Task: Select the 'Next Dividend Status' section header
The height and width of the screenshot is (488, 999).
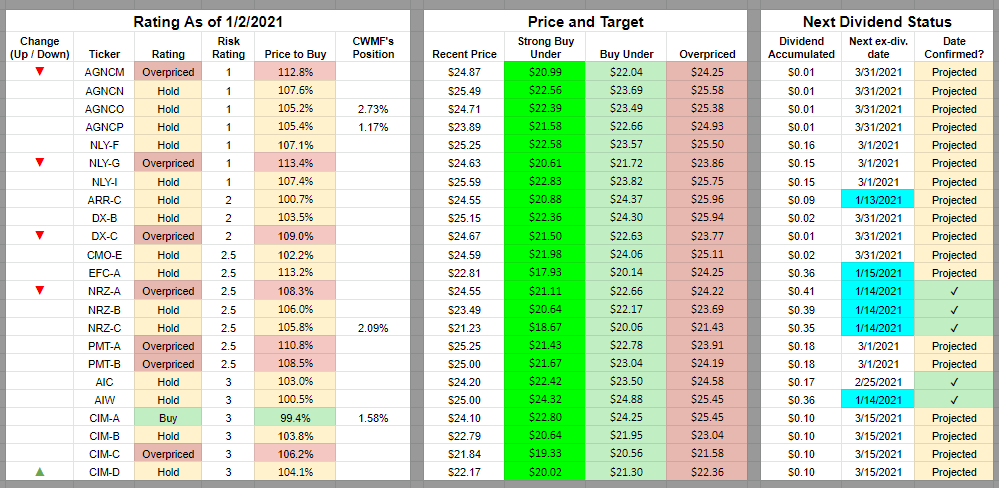Action: tap(877, 22)
